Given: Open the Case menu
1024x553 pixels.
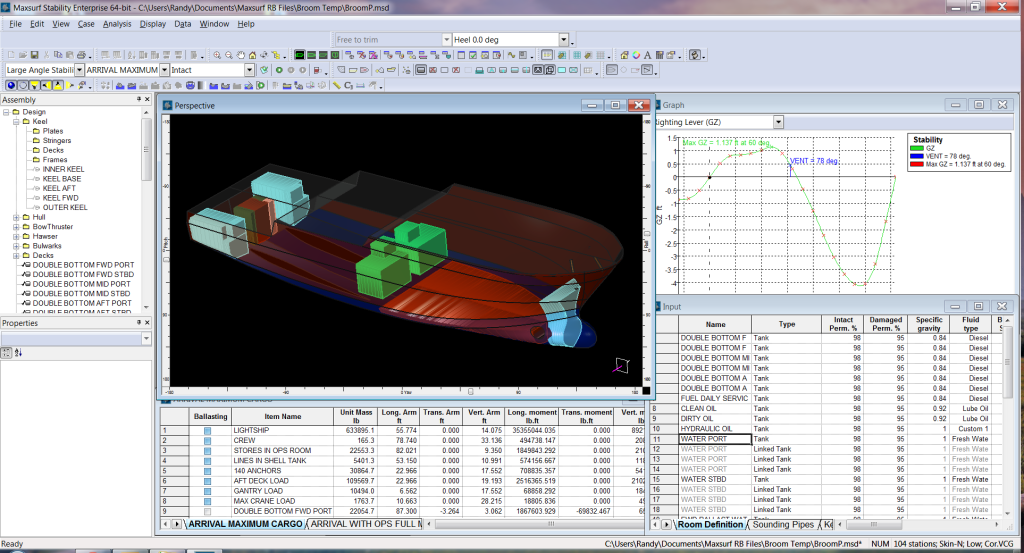Looking at the screenshot, I should click(86, 24).
